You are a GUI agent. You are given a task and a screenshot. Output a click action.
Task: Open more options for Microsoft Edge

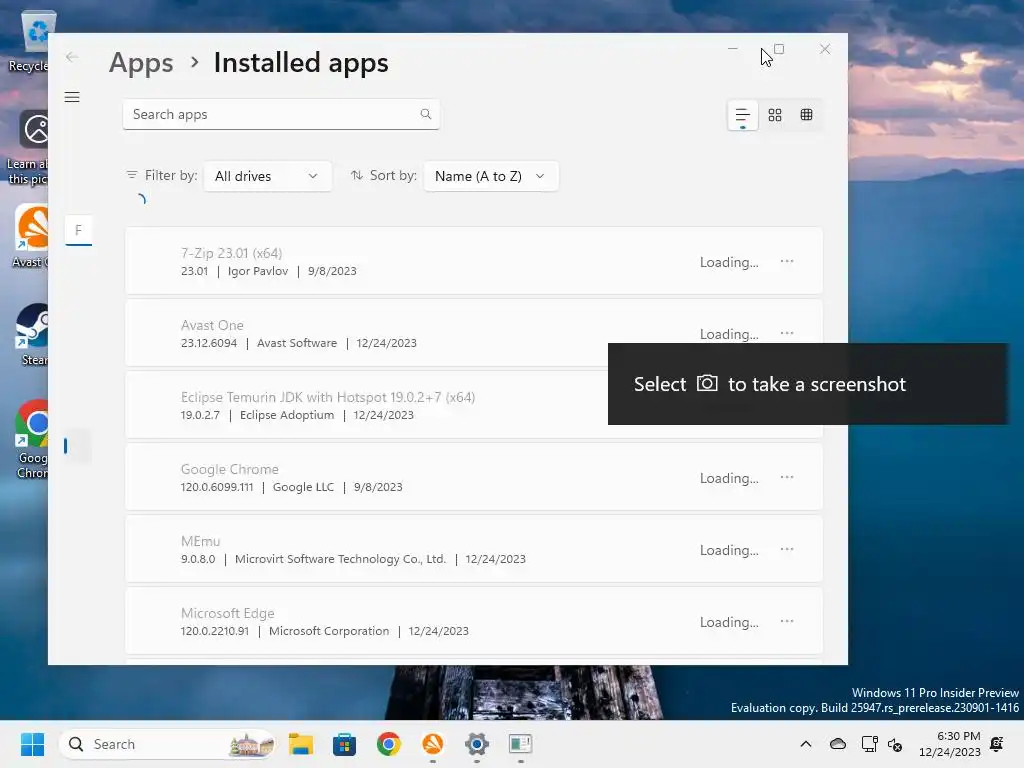click(x=787, y=621)
